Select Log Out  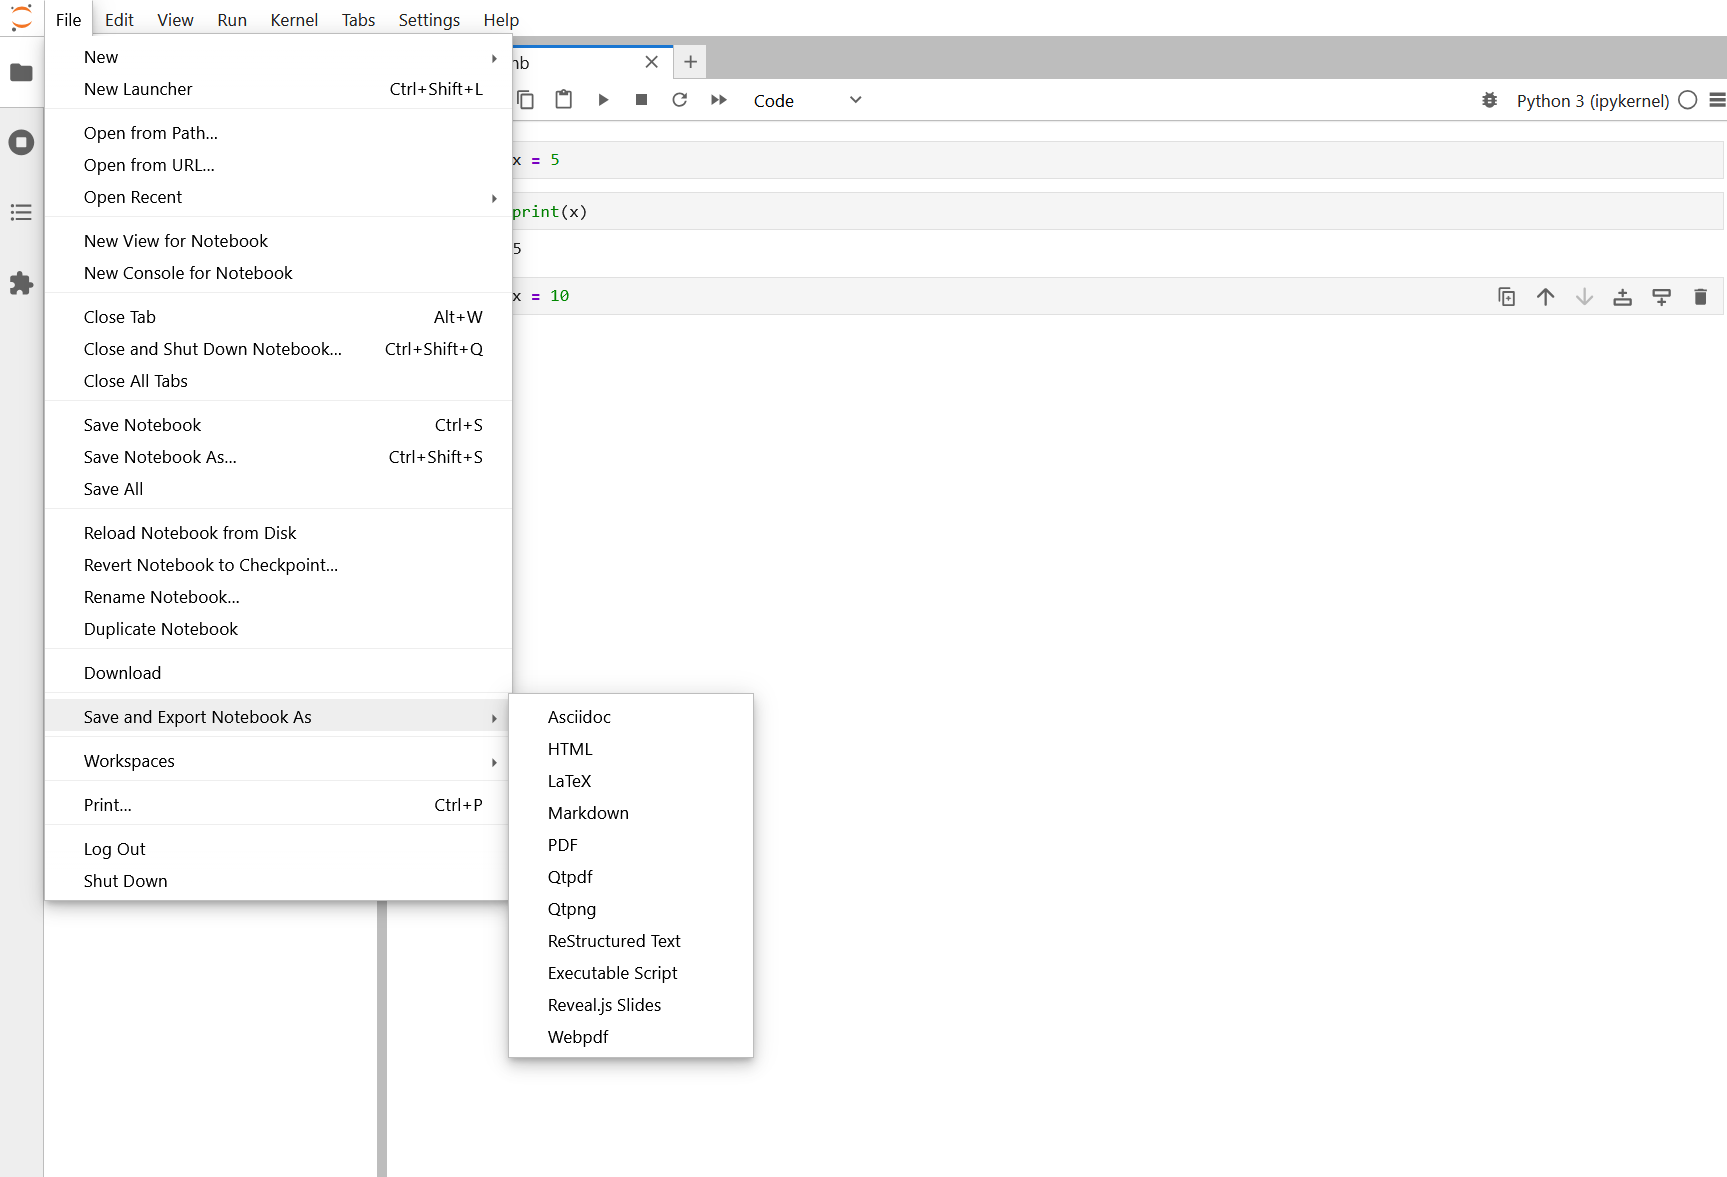[x=278, y=849]
